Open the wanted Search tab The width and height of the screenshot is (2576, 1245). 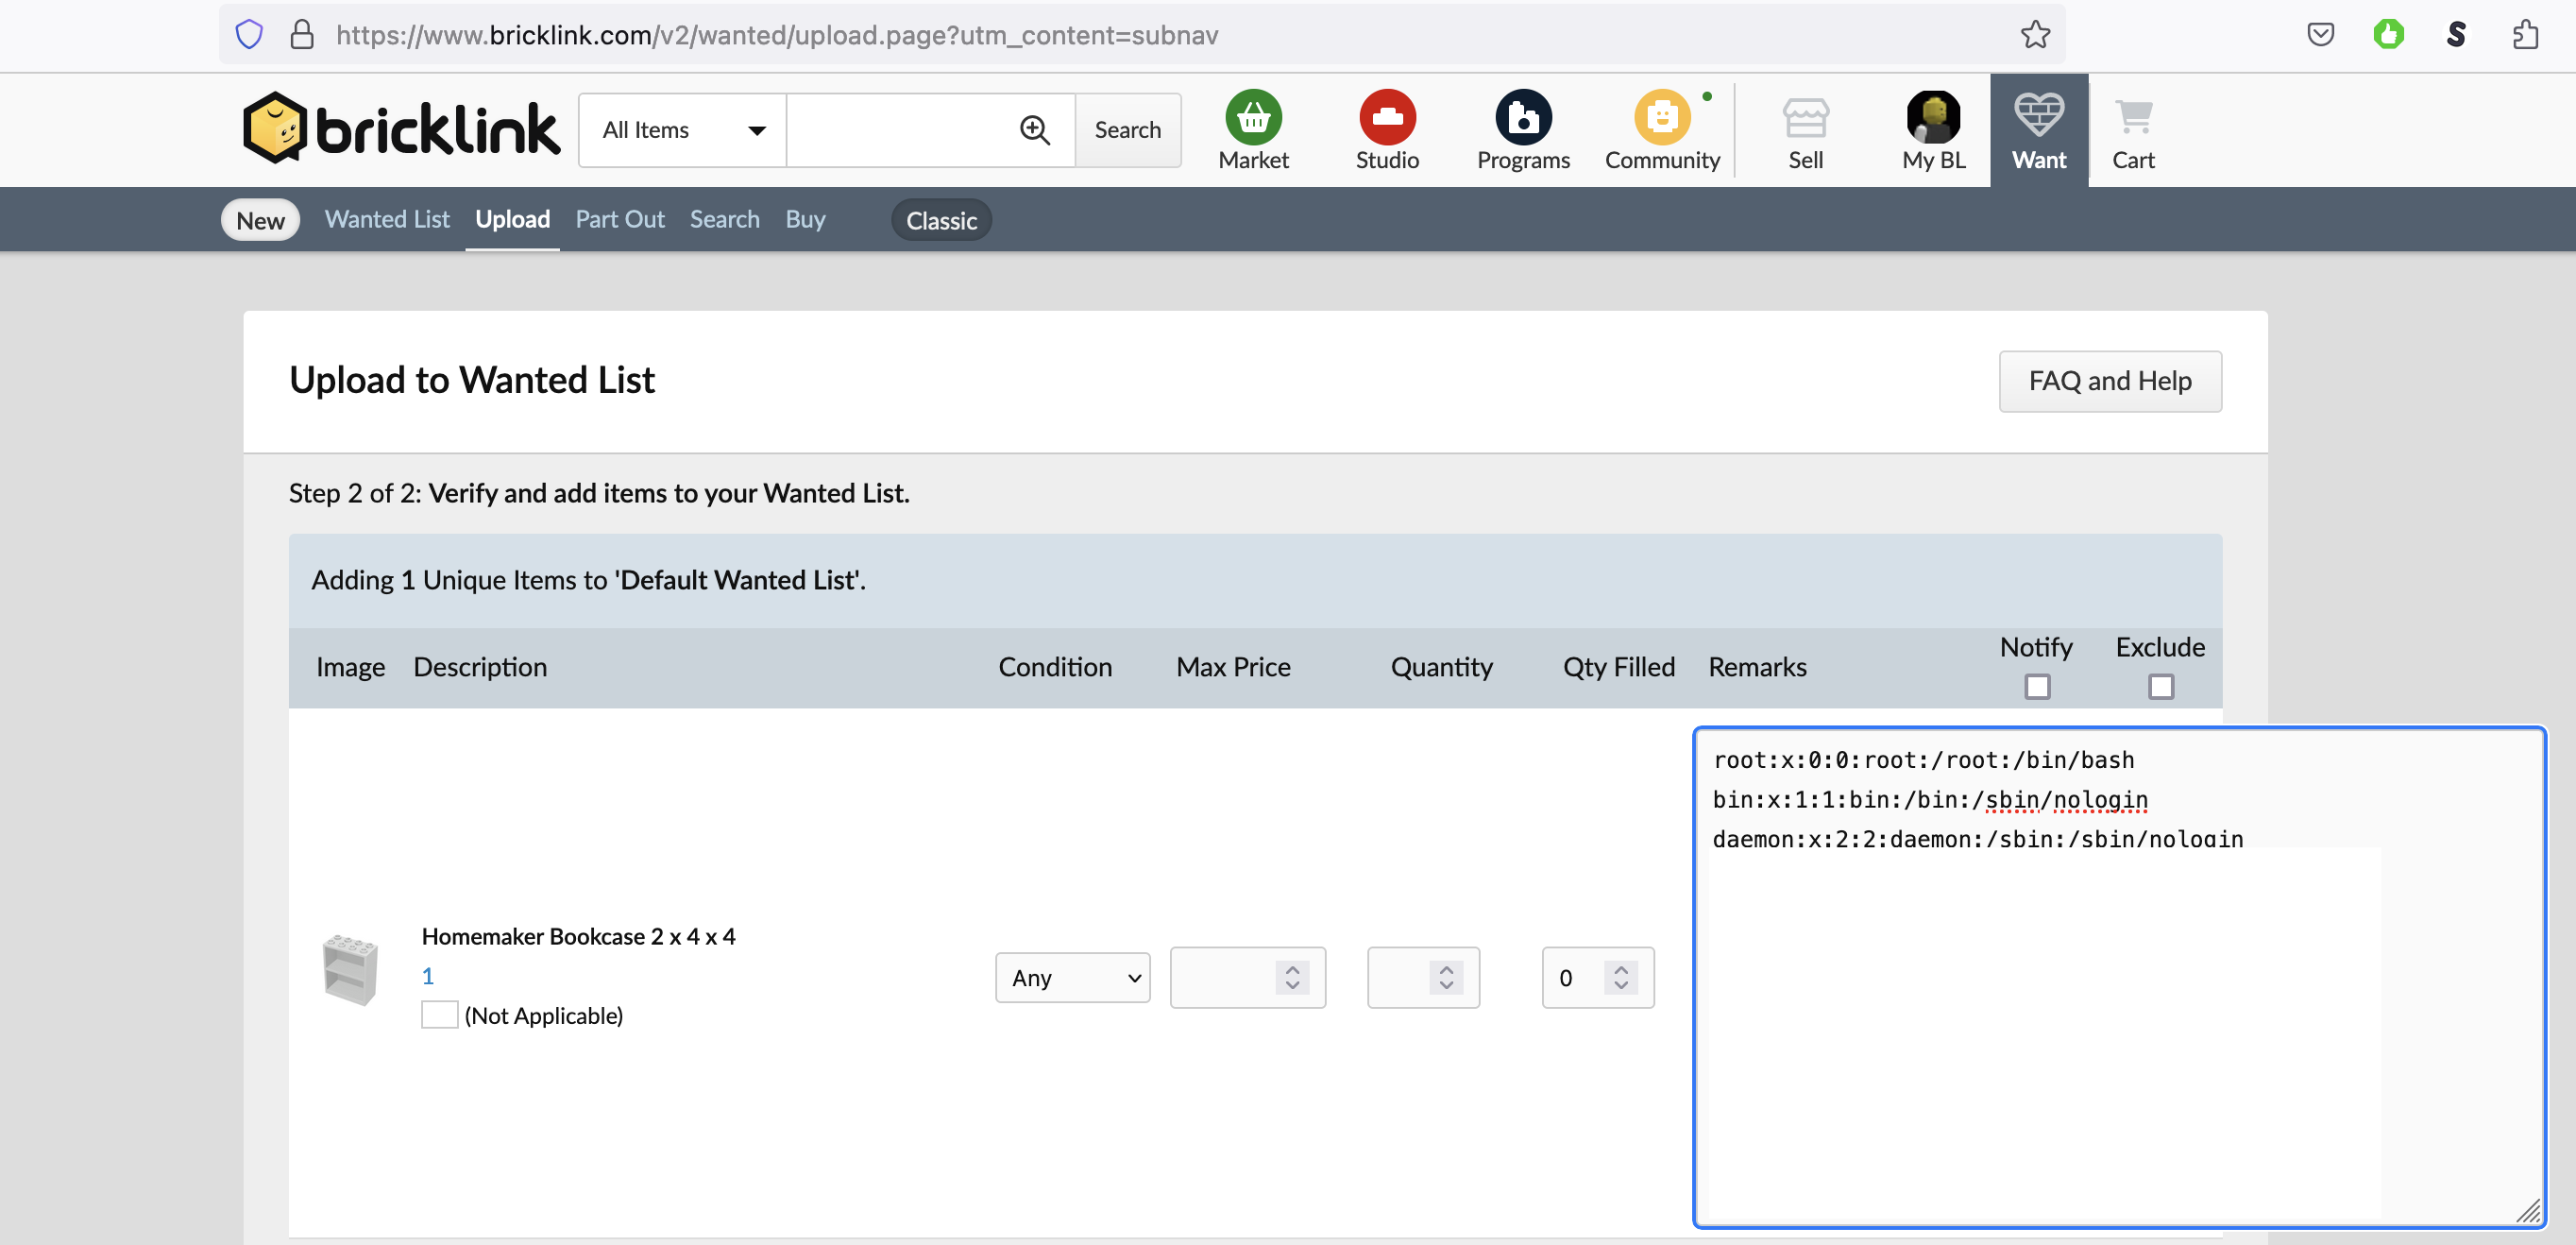pos(724,219)
